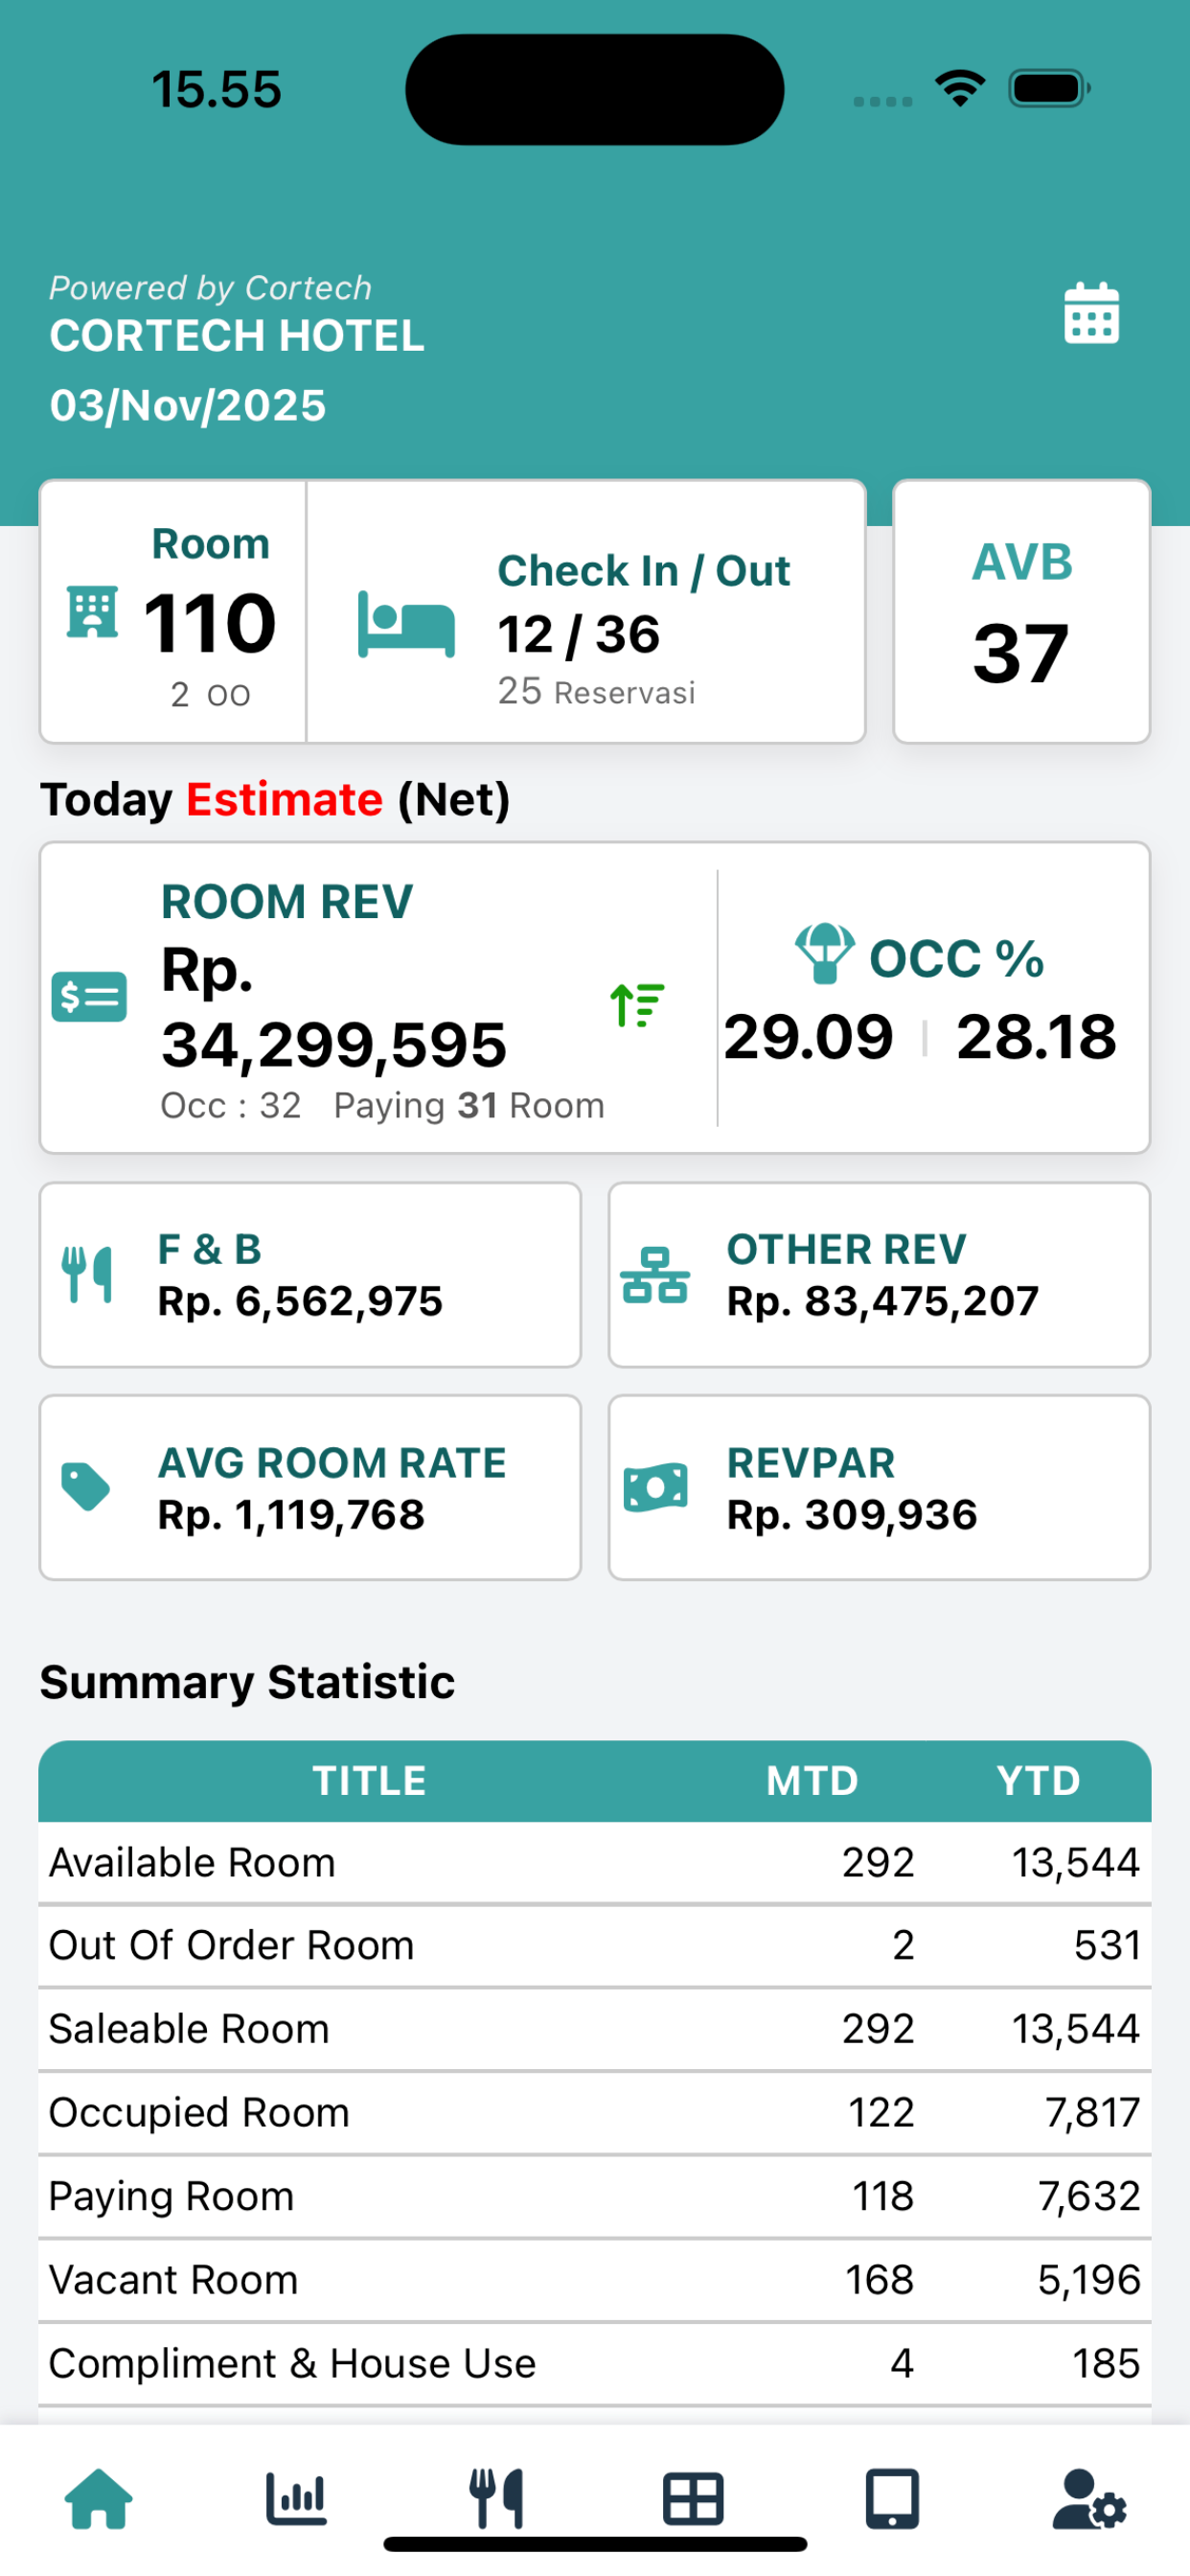Open the calendar date picker icon
Viewport: 1190px width, 2576px height.
[1091, 313]
